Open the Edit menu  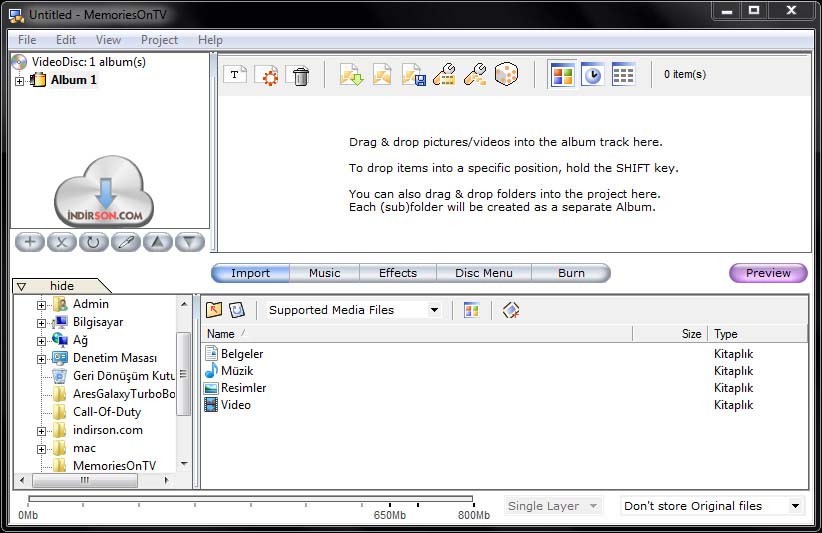coord(66,40)
